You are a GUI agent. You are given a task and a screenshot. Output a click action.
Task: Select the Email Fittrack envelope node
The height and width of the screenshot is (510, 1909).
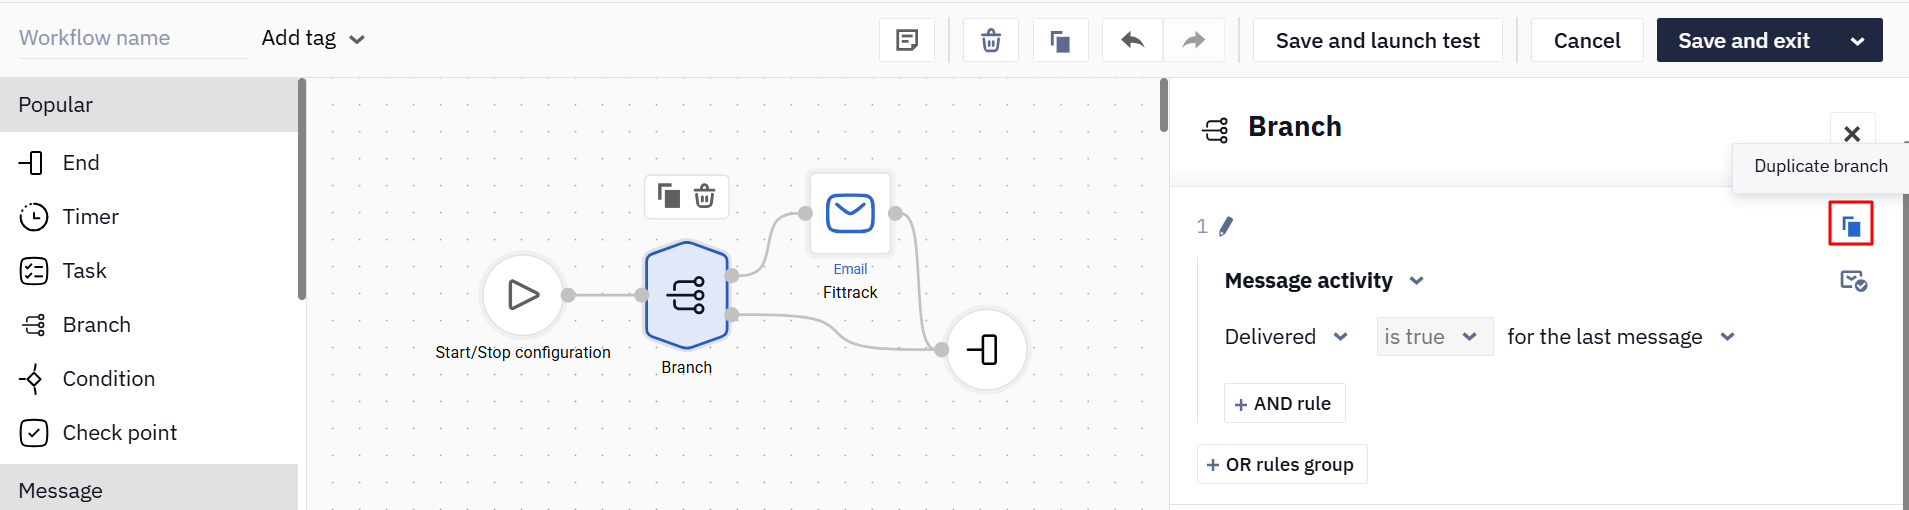coord(850,213)
